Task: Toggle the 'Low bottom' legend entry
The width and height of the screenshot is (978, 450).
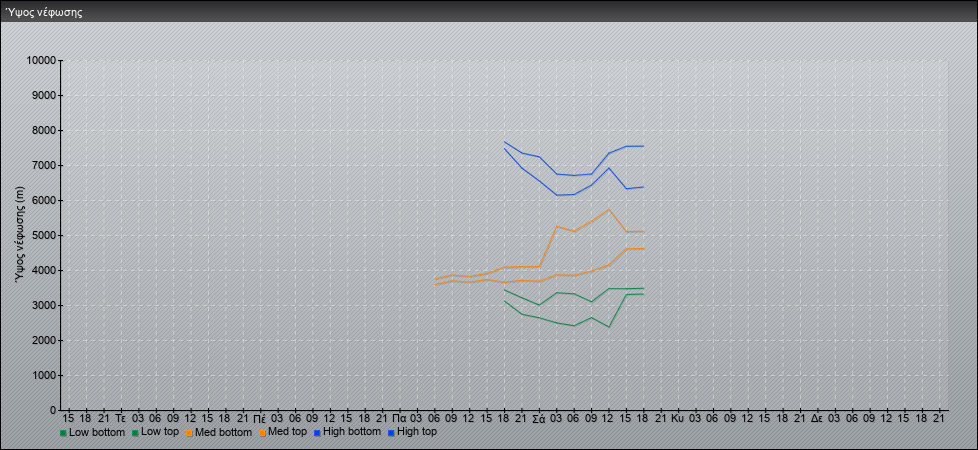Action: tap(92, 432)
